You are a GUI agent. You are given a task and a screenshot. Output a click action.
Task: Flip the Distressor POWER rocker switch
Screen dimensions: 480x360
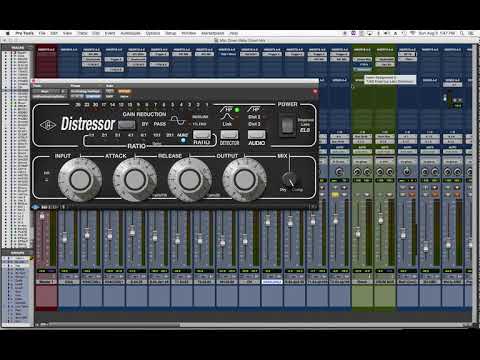click(287, 126)
